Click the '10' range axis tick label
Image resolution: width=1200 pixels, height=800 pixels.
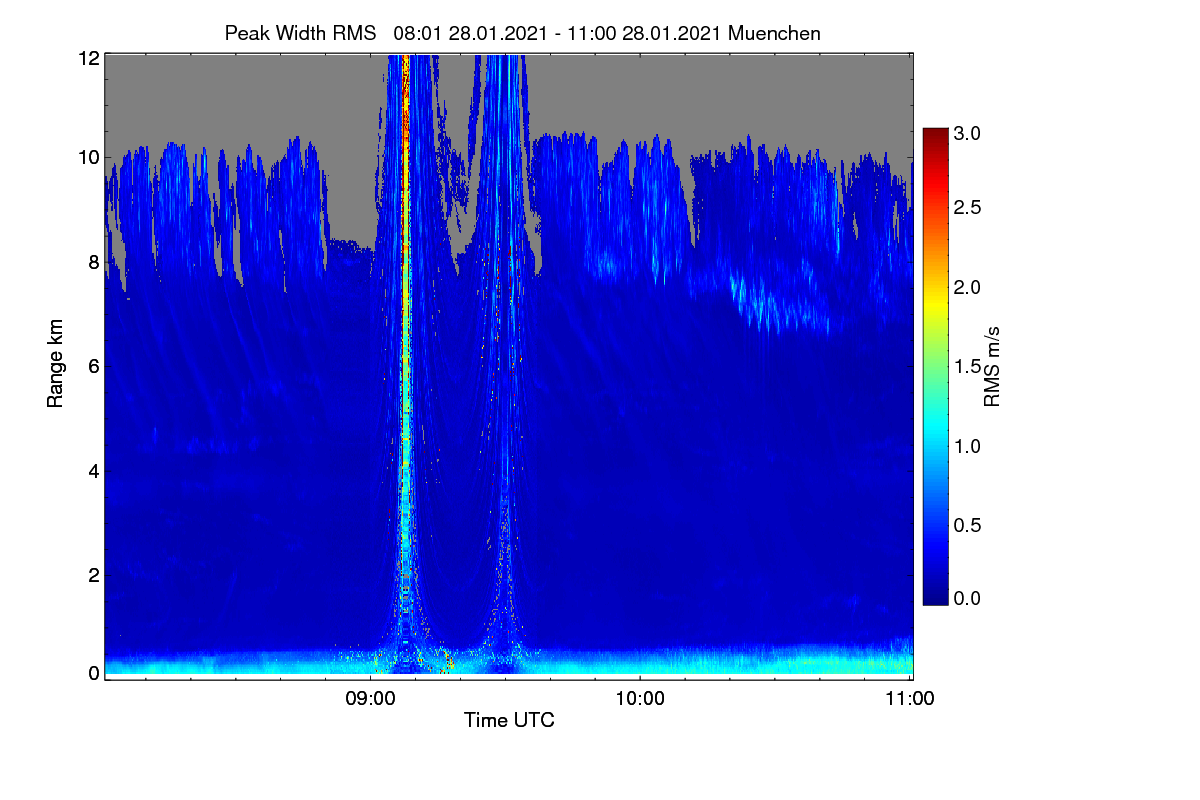(x=88, y=158)
